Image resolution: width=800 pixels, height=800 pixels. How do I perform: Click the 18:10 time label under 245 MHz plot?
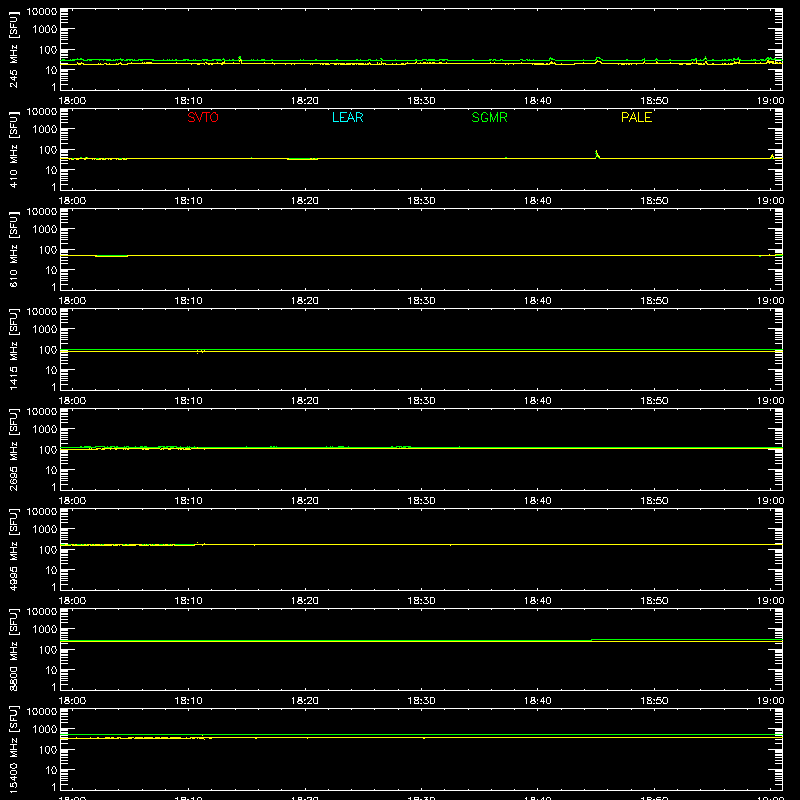188,101
